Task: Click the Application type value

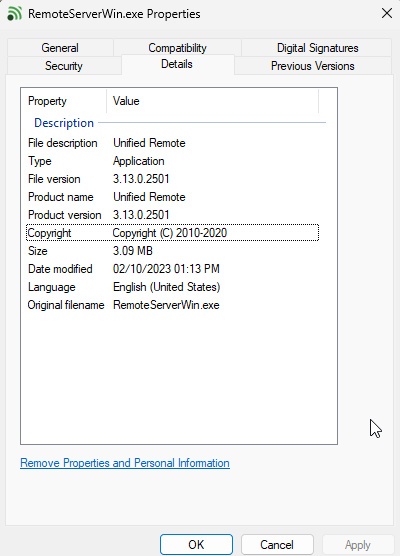Action: 139,161
